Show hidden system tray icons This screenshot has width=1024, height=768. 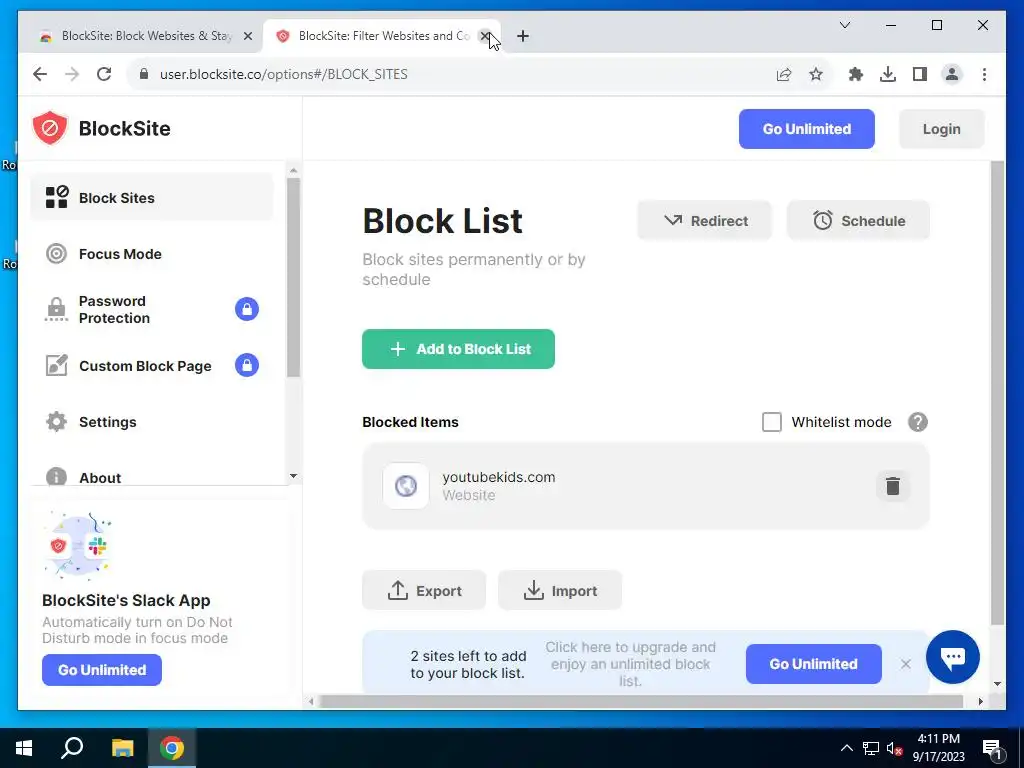click(846, 748)
